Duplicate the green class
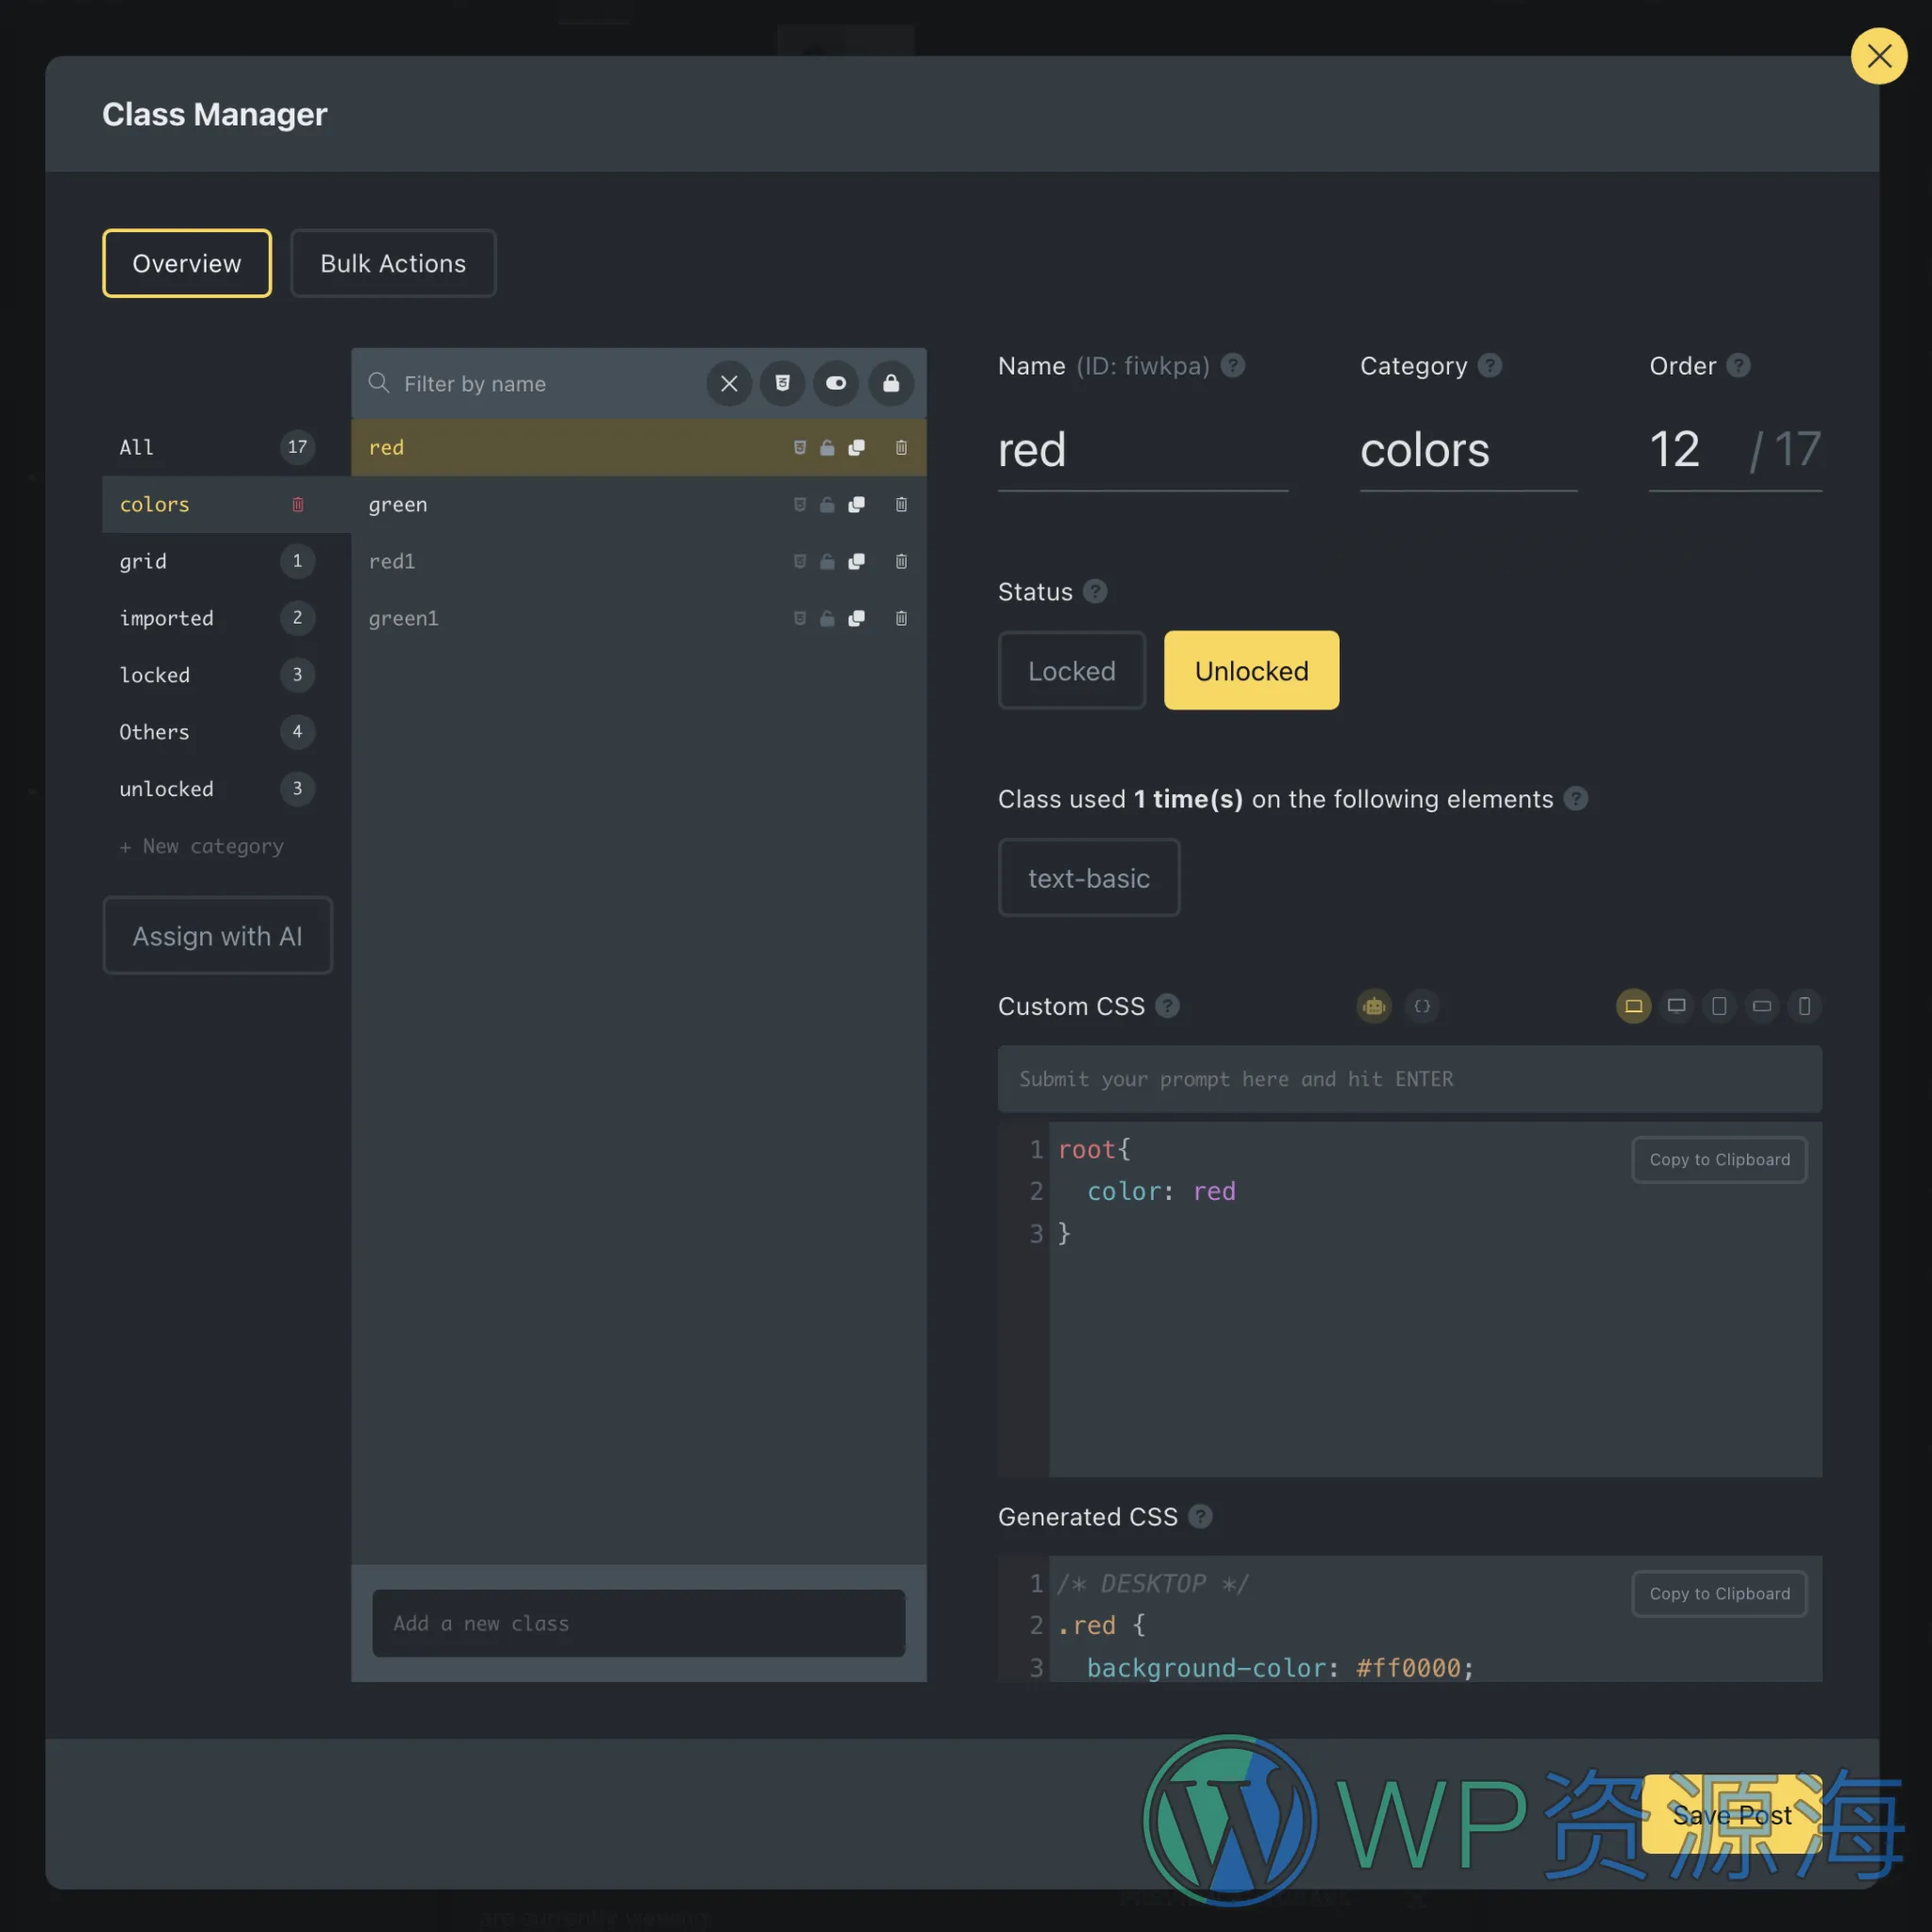Image resolution: width=1932 pixels, height=1932 pixels. tap(856, 504)
